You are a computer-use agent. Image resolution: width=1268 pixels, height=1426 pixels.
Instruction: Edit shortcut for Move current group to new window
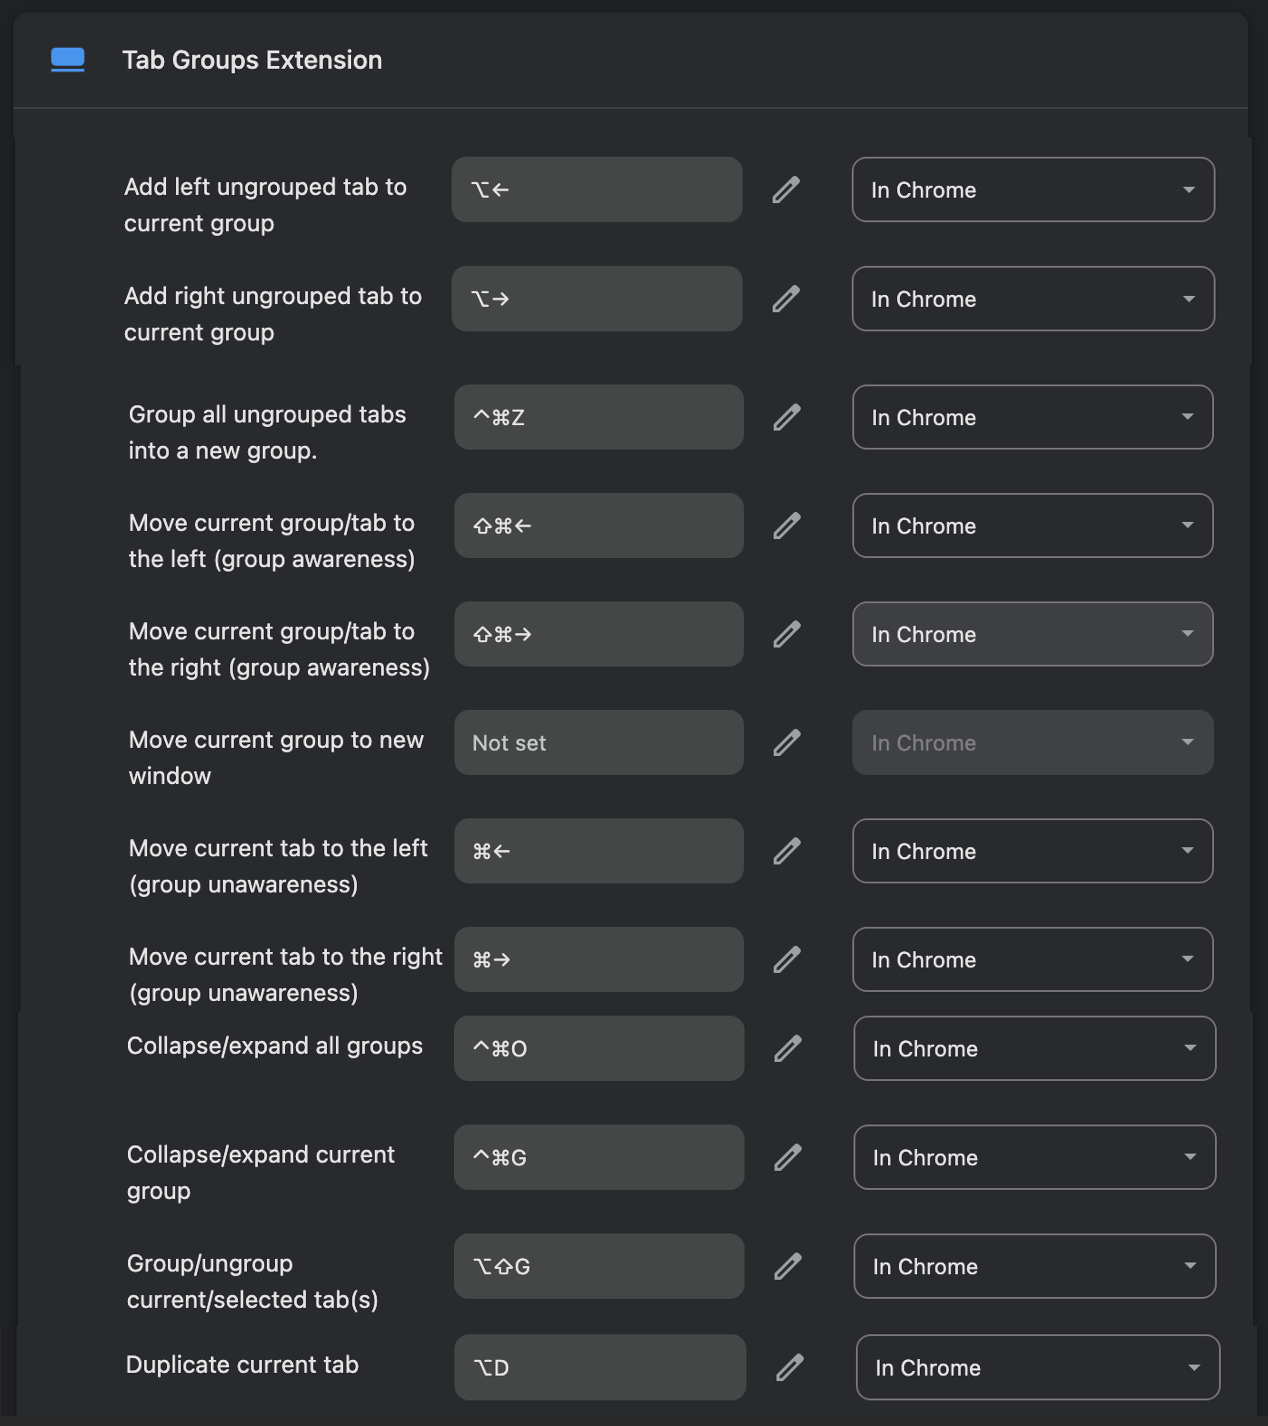click(x=787, y=742)
